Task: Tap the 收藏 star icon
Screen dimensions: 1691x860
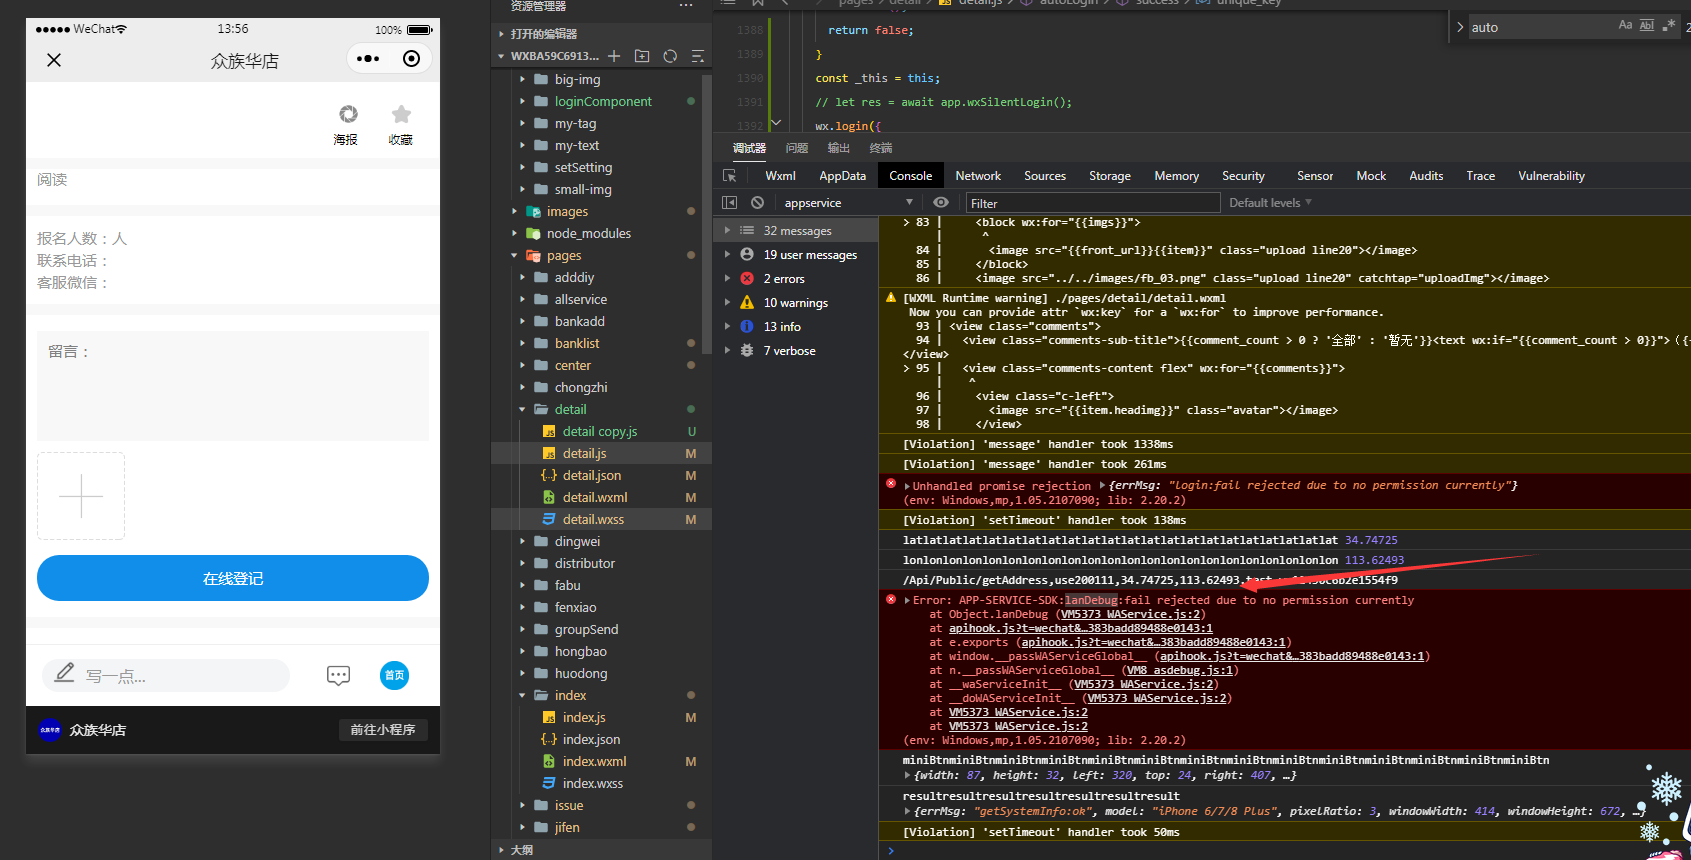Action: (x=401, y=125)
